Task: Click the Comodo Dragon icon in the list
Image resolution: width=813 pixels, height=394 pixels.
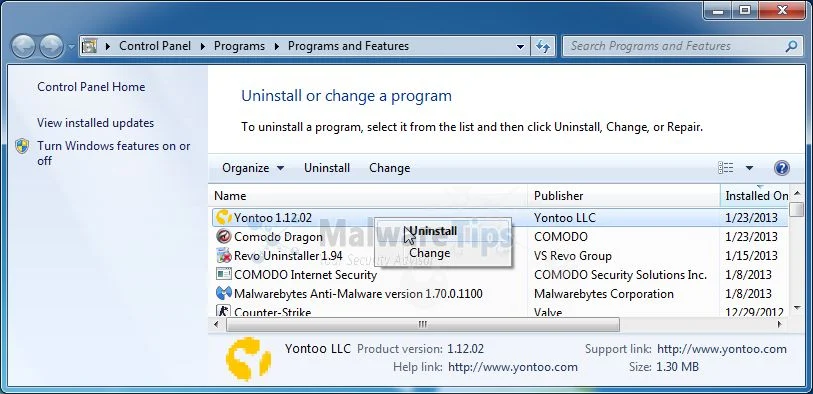Action: tap(223, 236)
